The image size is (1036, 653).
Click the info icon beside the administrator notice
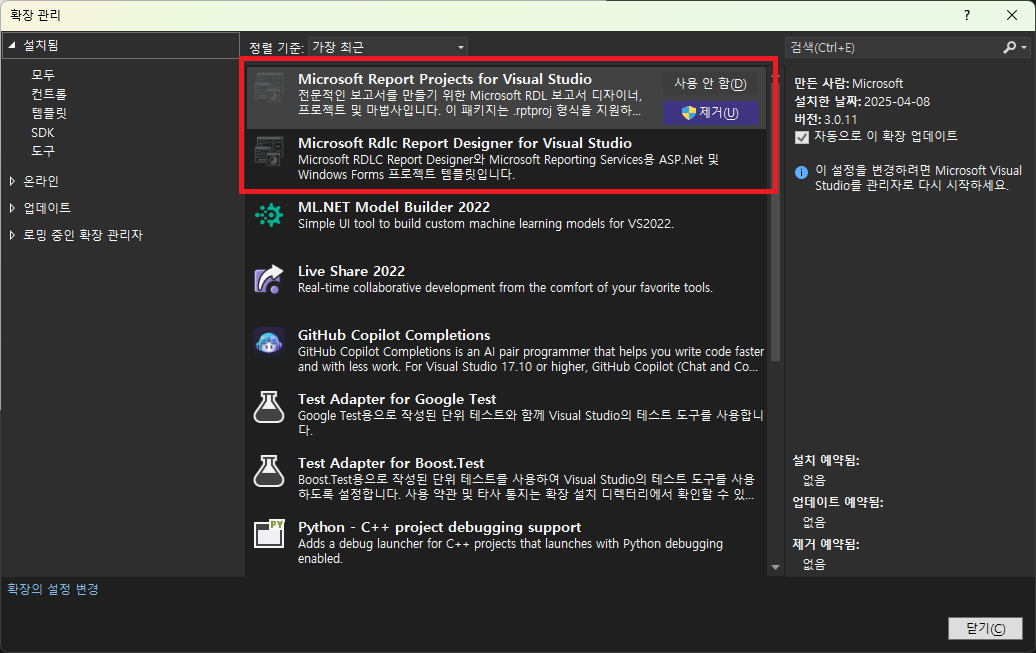point(801,173)
